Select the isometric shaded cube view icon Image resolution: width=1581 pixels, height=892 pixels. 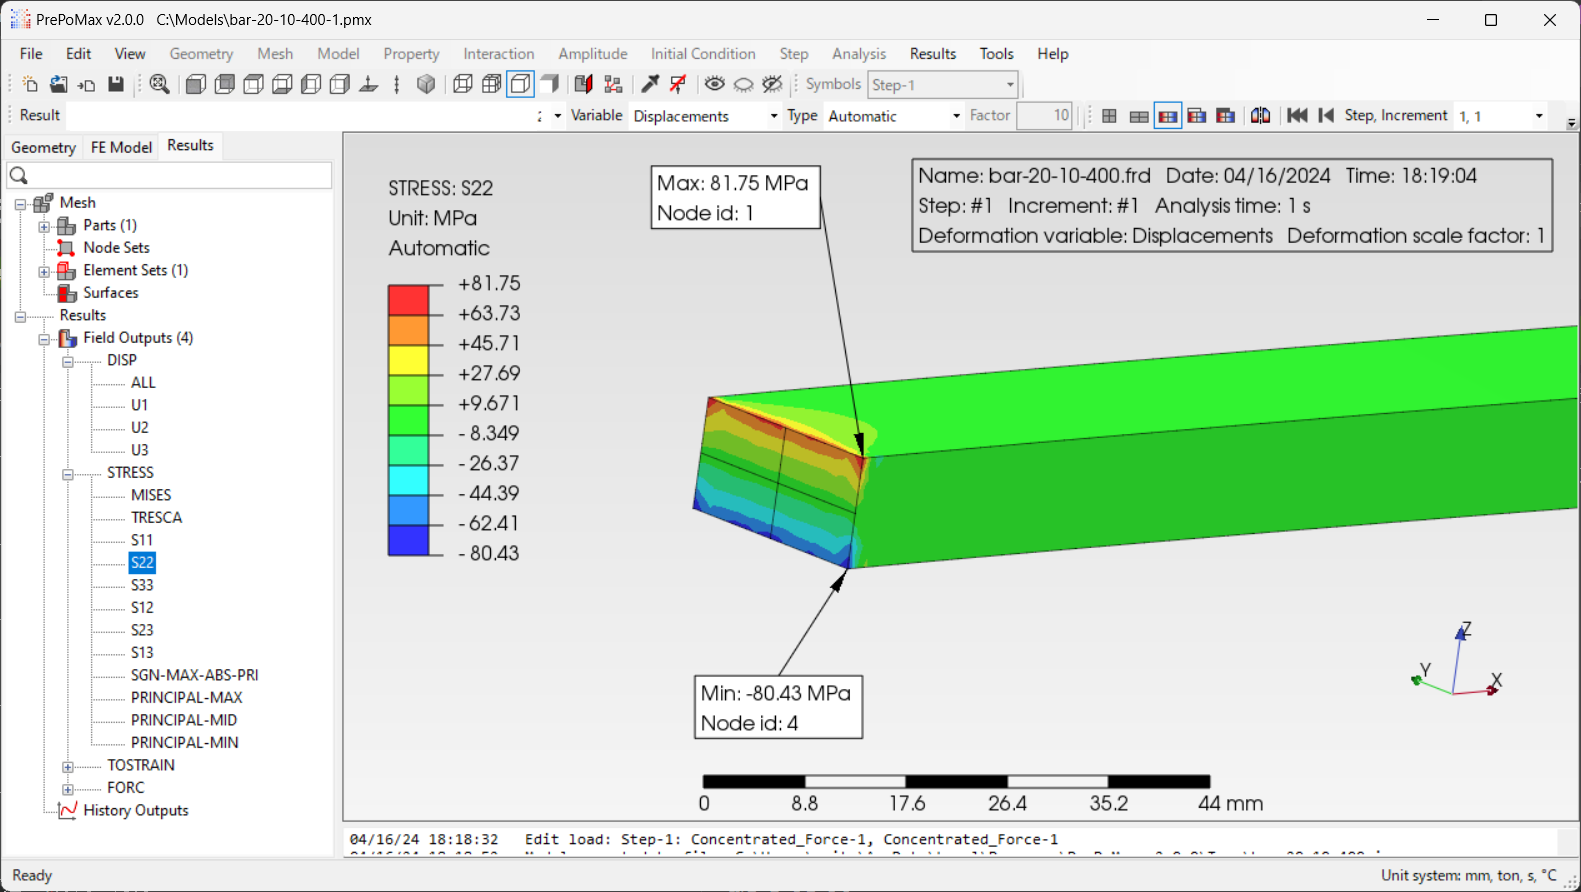coord(426,84)
